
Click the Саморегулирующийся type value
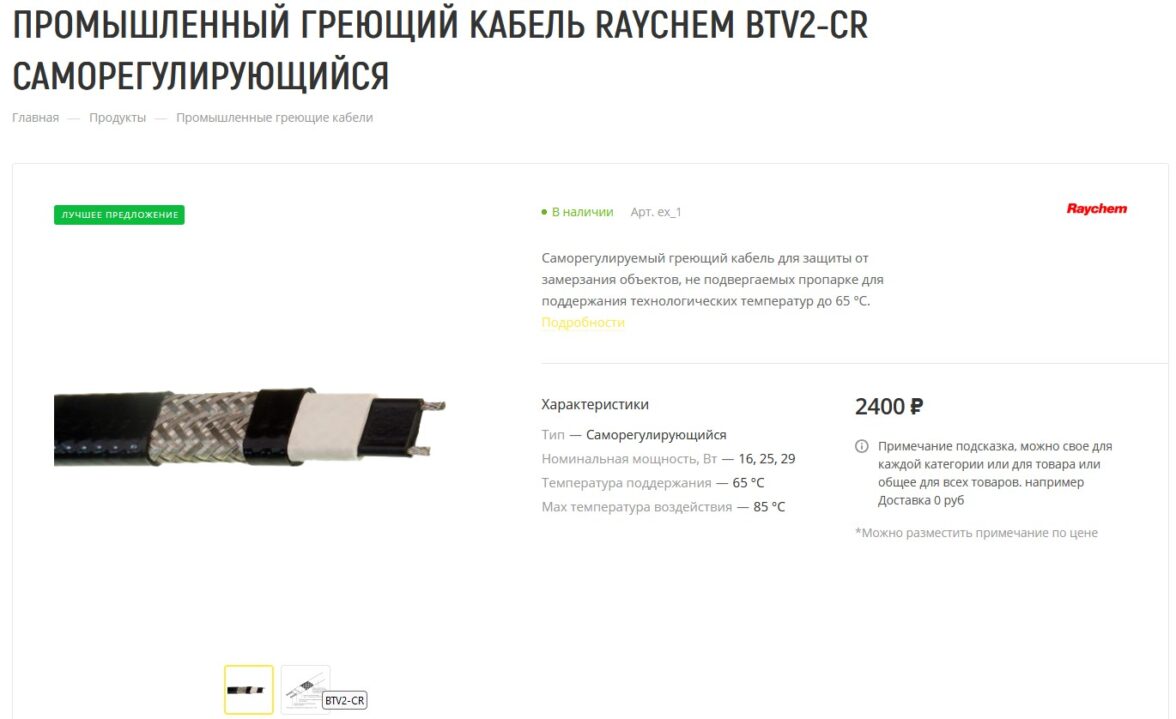point(656,435)
